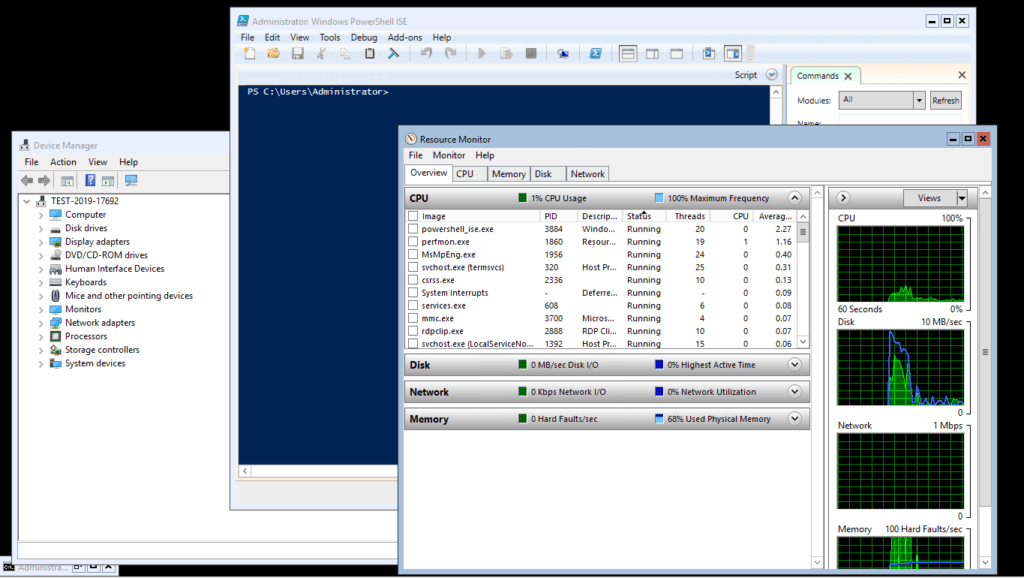Viewport: 1024px width, 578px height.
Task: Check the MsMpEng.exe process checkbox
Action: [413, 255]
